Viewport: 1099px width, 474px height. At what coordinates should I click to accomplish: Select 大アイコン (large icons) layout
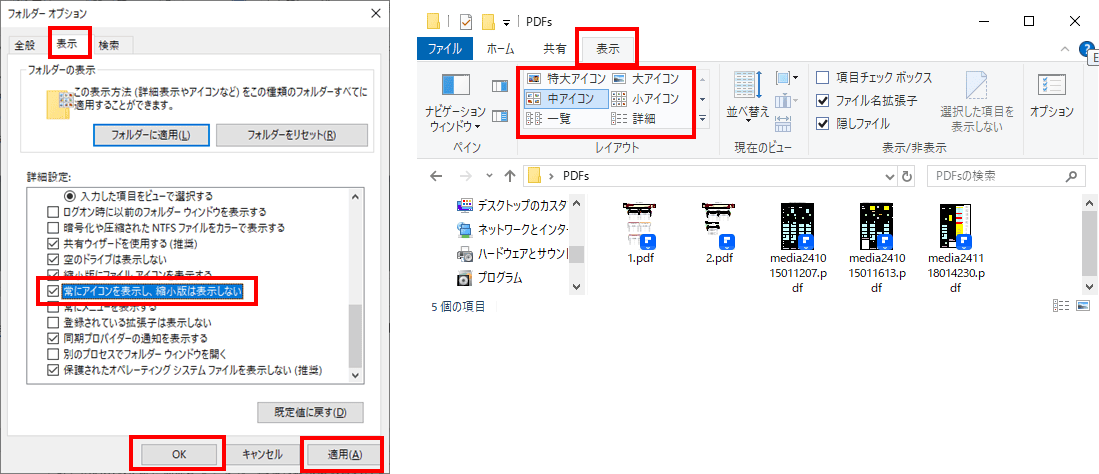coord(646,79)
